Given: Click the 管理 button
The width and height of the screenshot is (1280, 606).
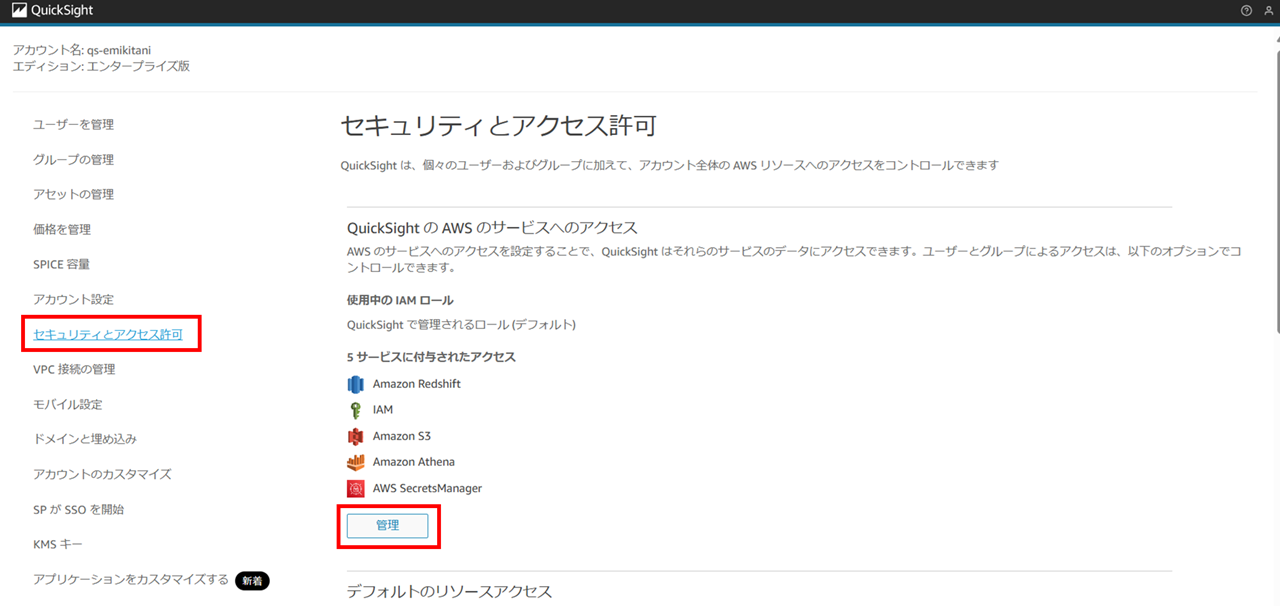Looking at the screenshot, I should (x=387, y=526).
